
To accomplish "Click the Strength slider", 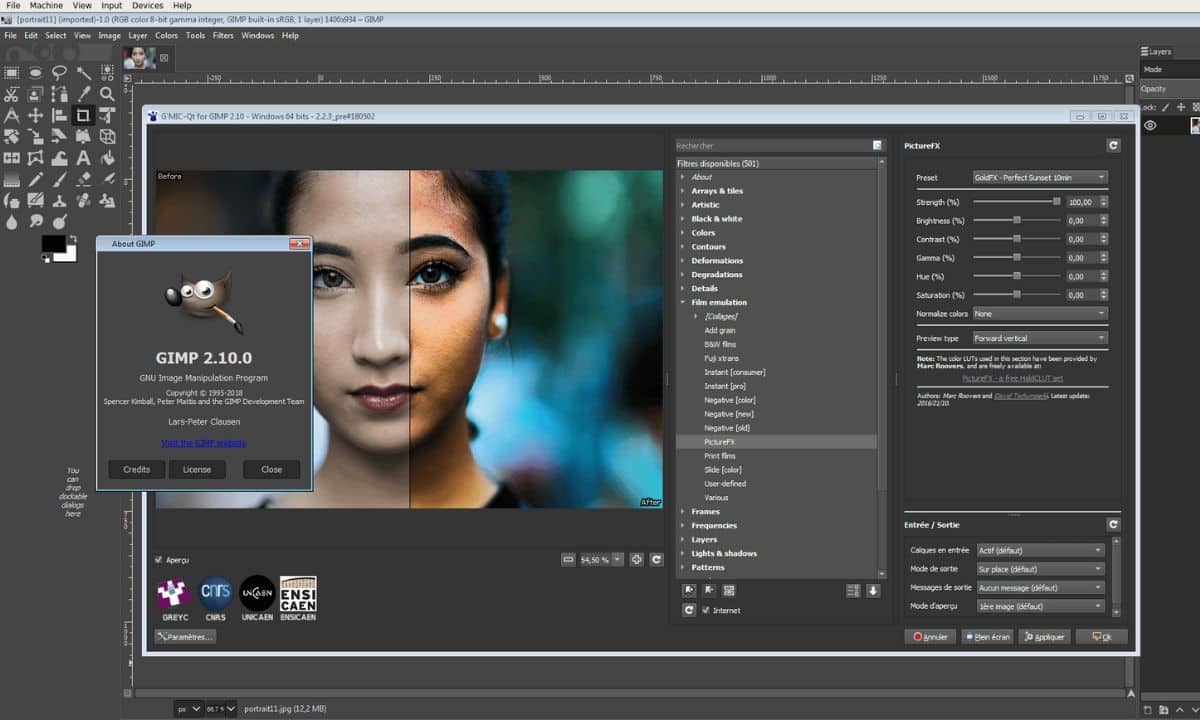I will [x=1015, y=202].
